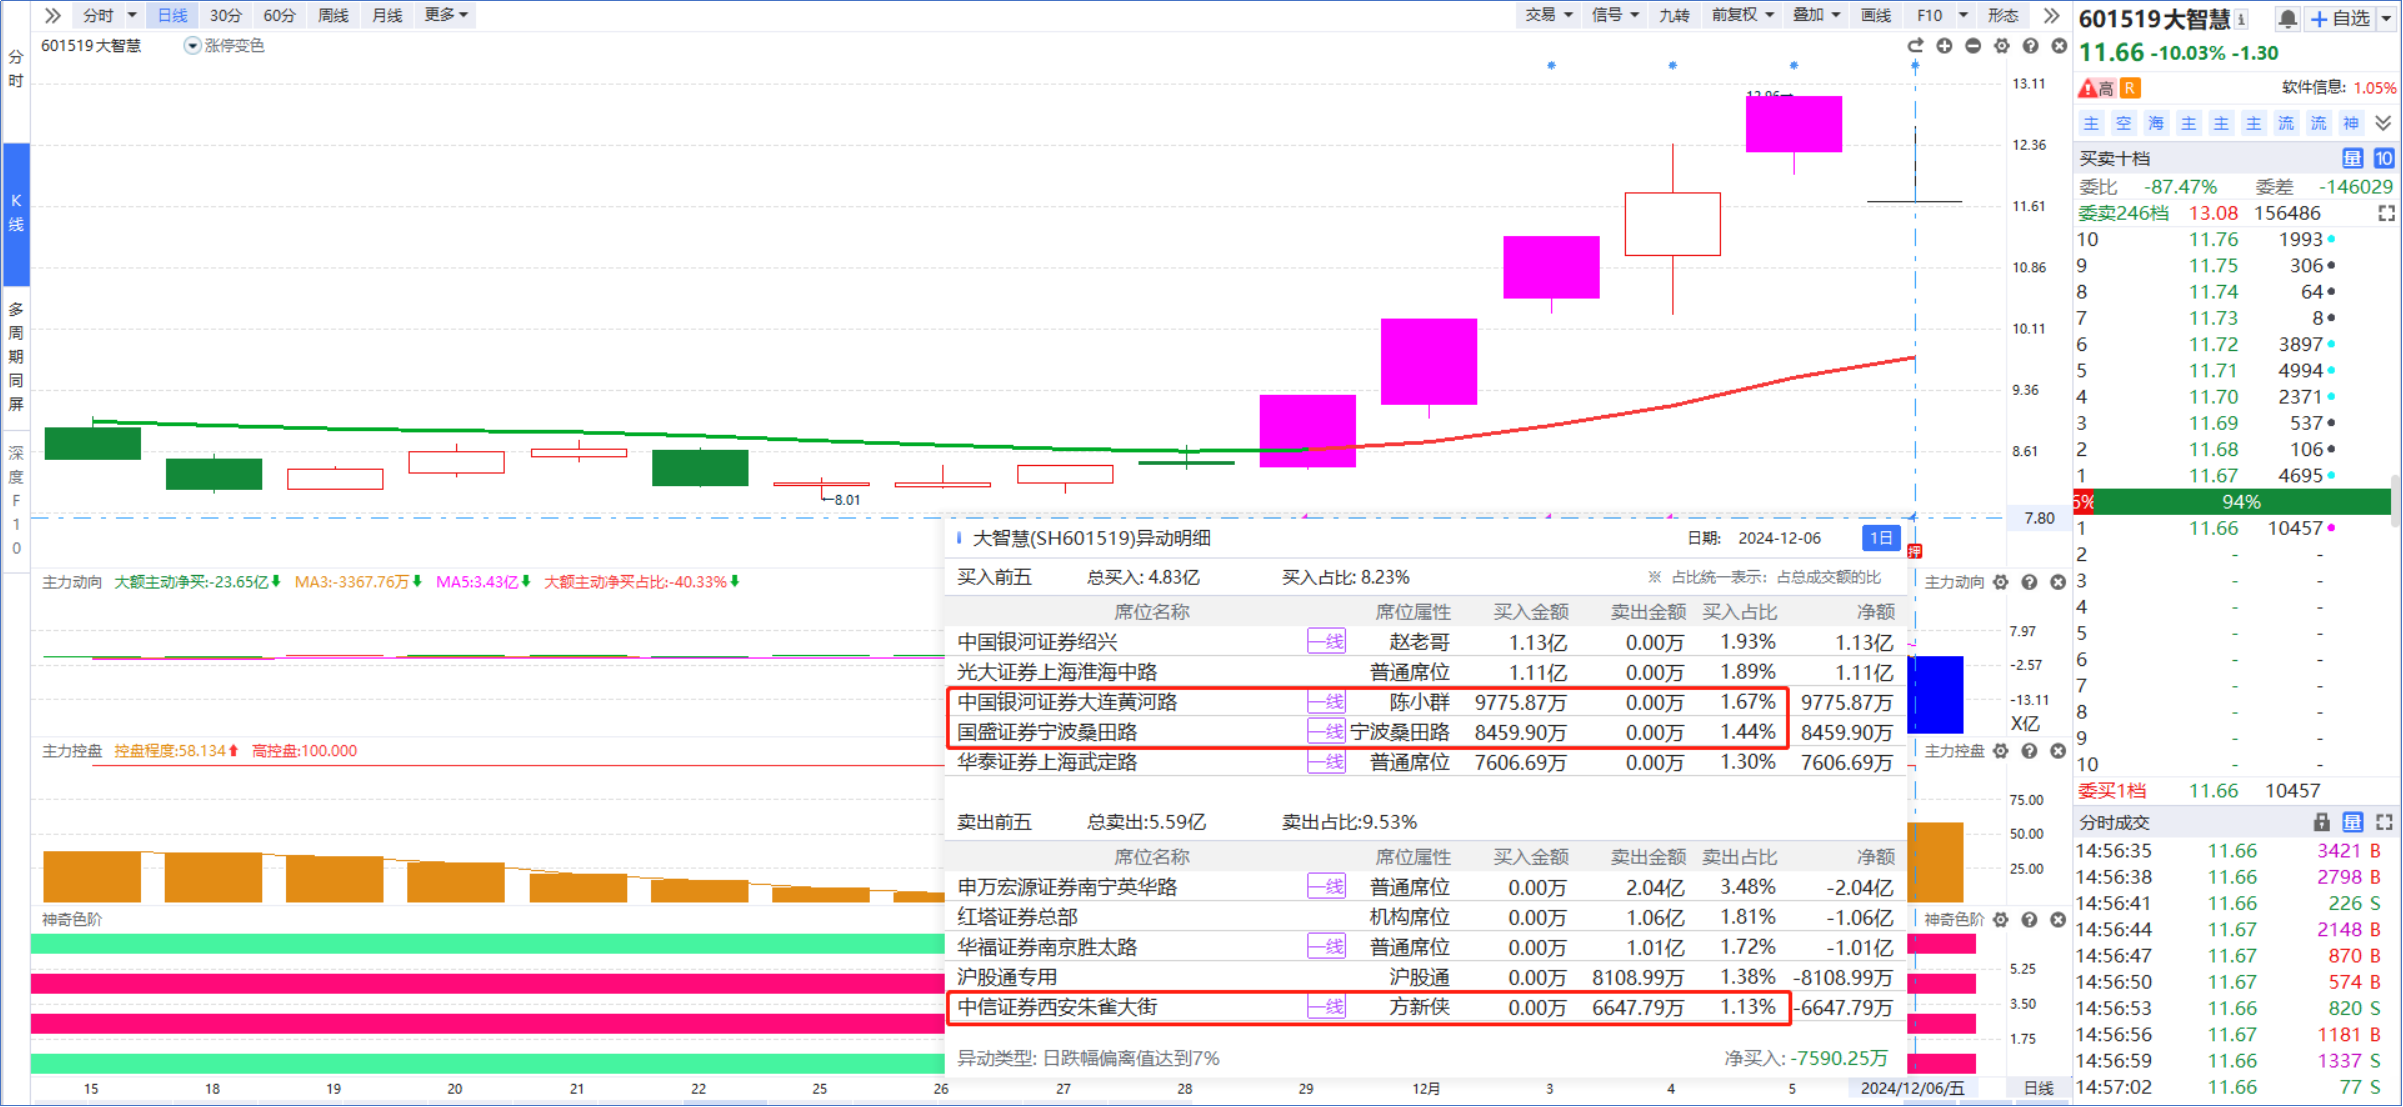
Task: Click the zoom-out minus chart icon
Action: [1973, 46]
